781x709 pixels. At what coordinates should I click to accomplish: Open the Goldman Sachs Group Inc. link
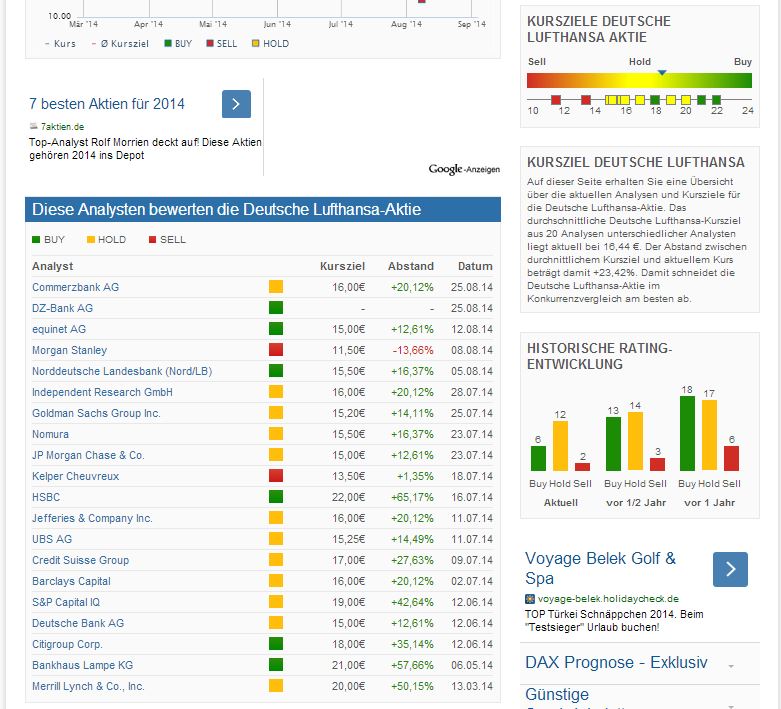(x=96, y=413)
